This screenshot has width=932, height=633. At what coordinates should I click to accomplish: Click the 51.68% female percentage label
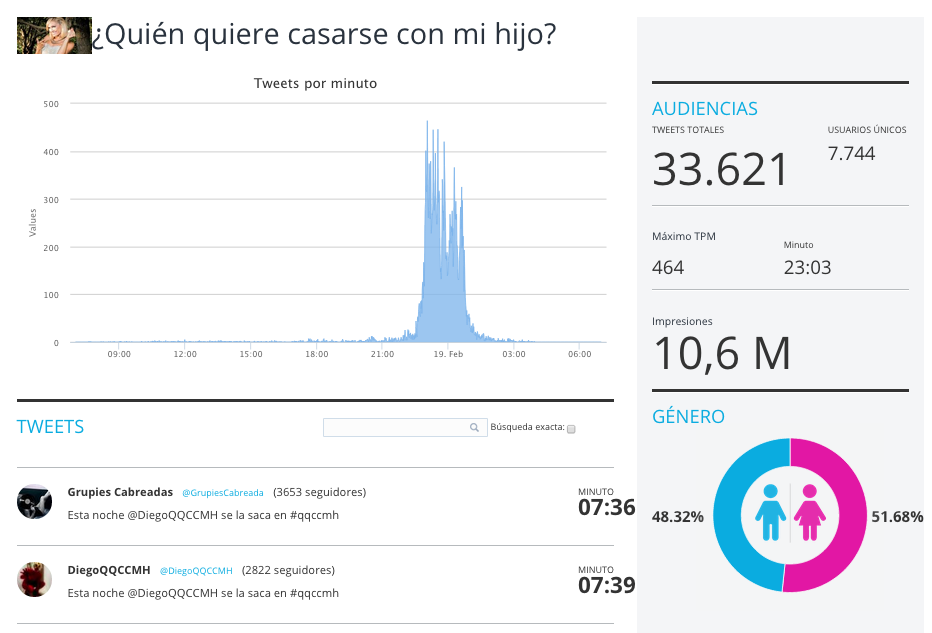897,517
